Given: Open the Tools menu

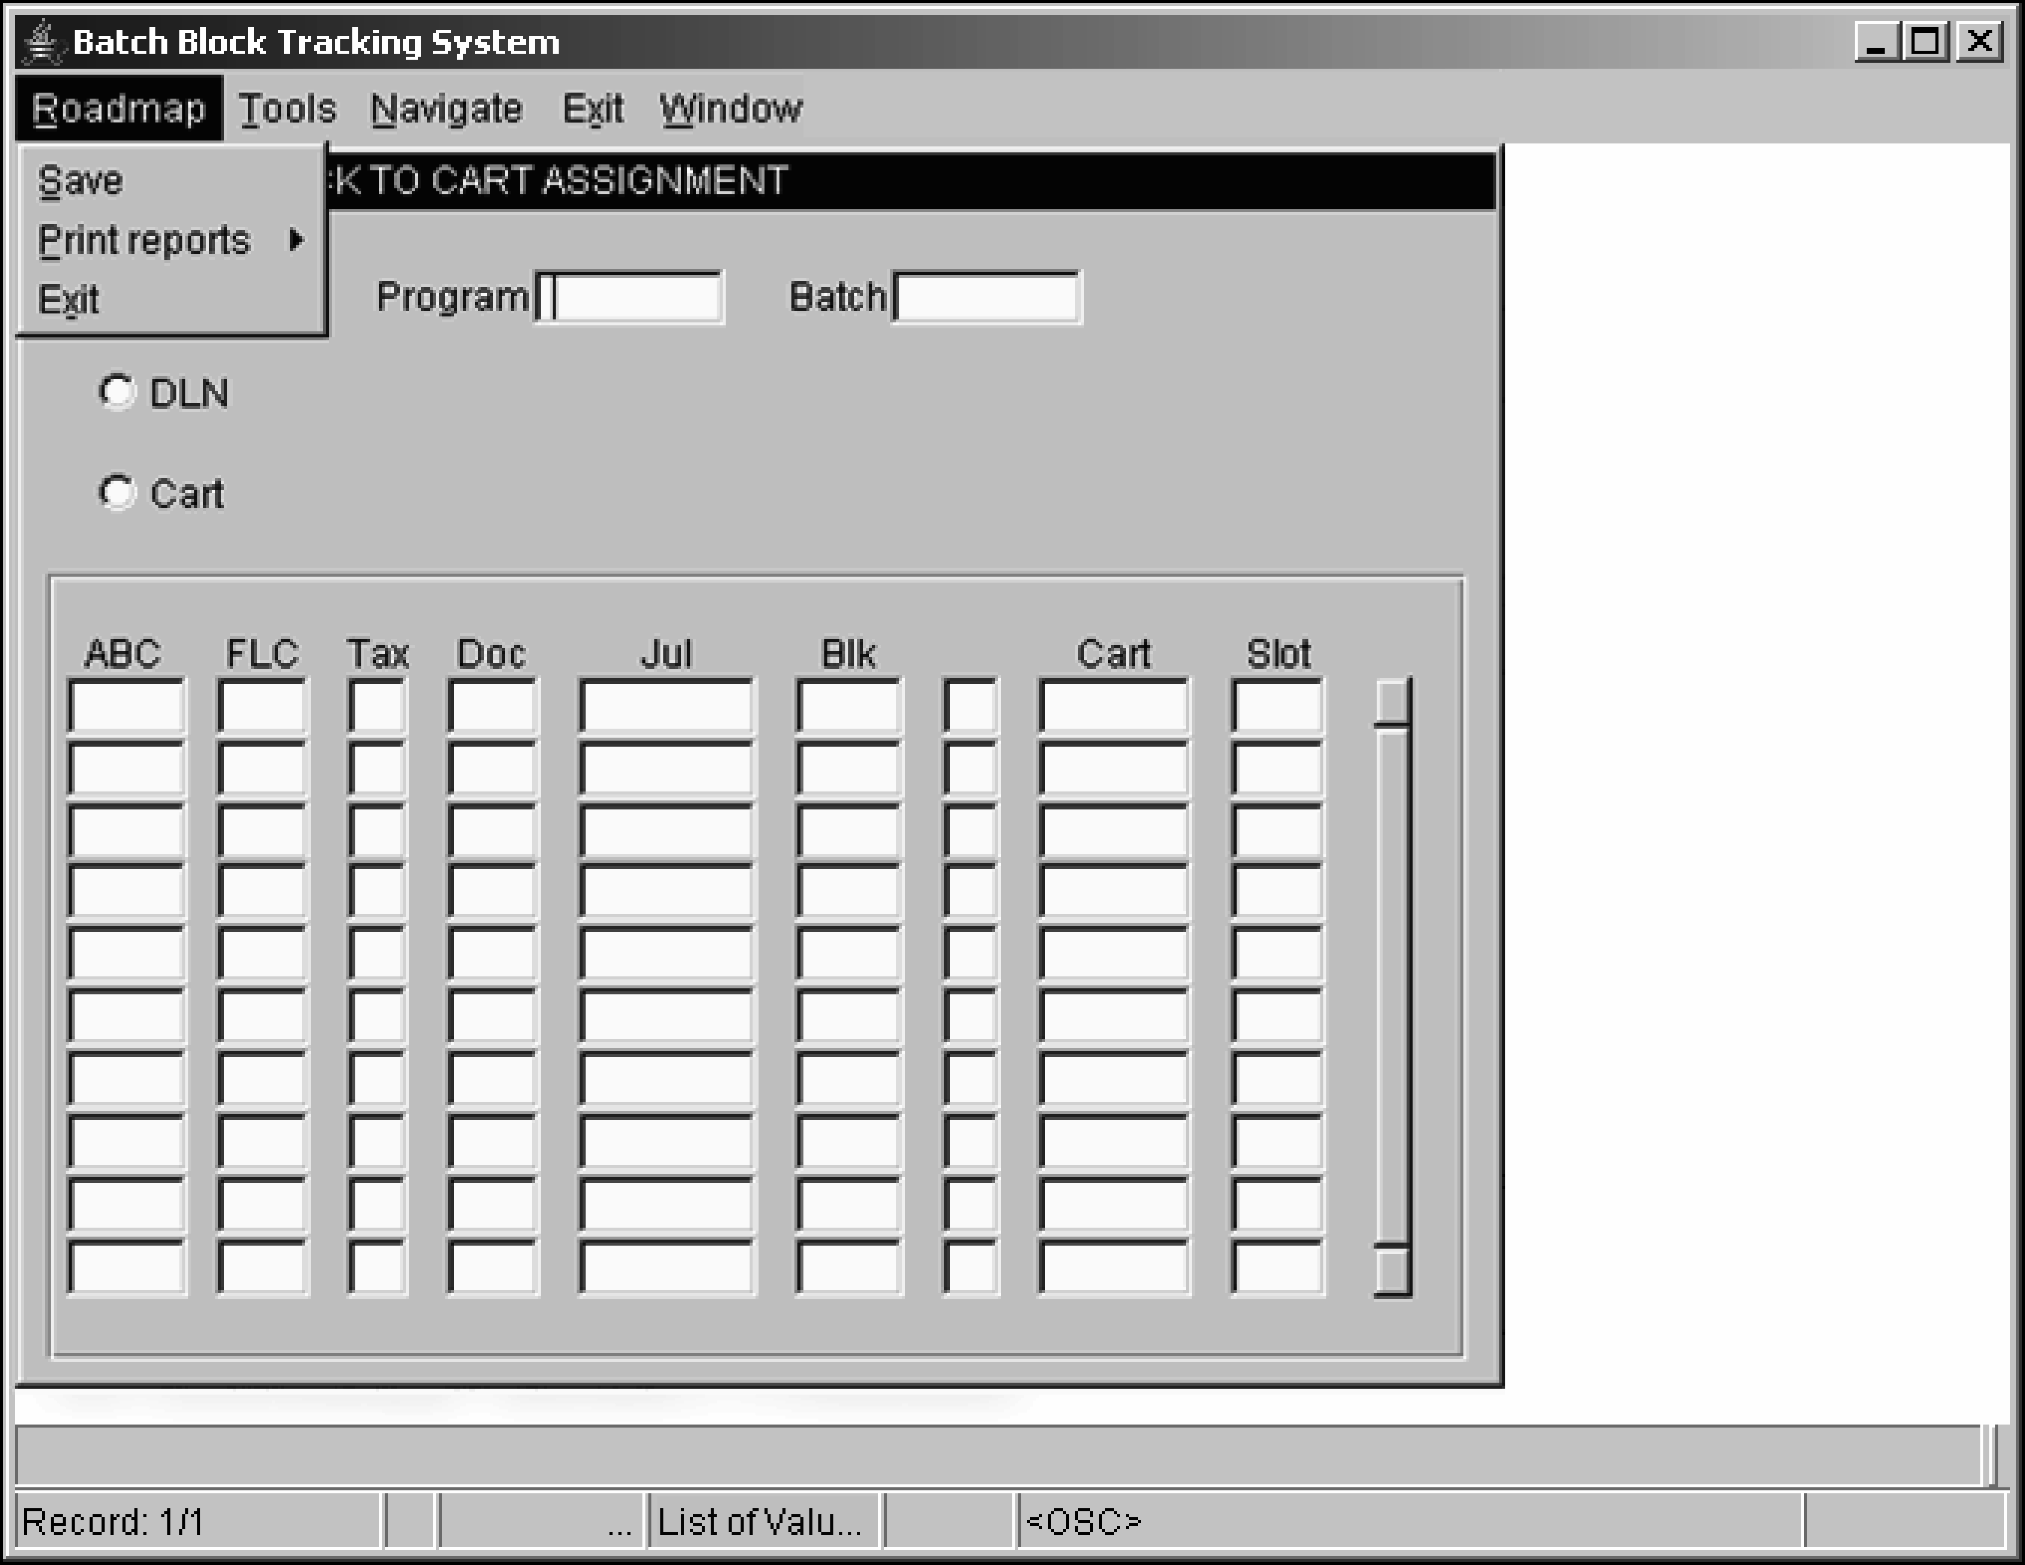Looking at the screenshot, I should click(288, 108).
